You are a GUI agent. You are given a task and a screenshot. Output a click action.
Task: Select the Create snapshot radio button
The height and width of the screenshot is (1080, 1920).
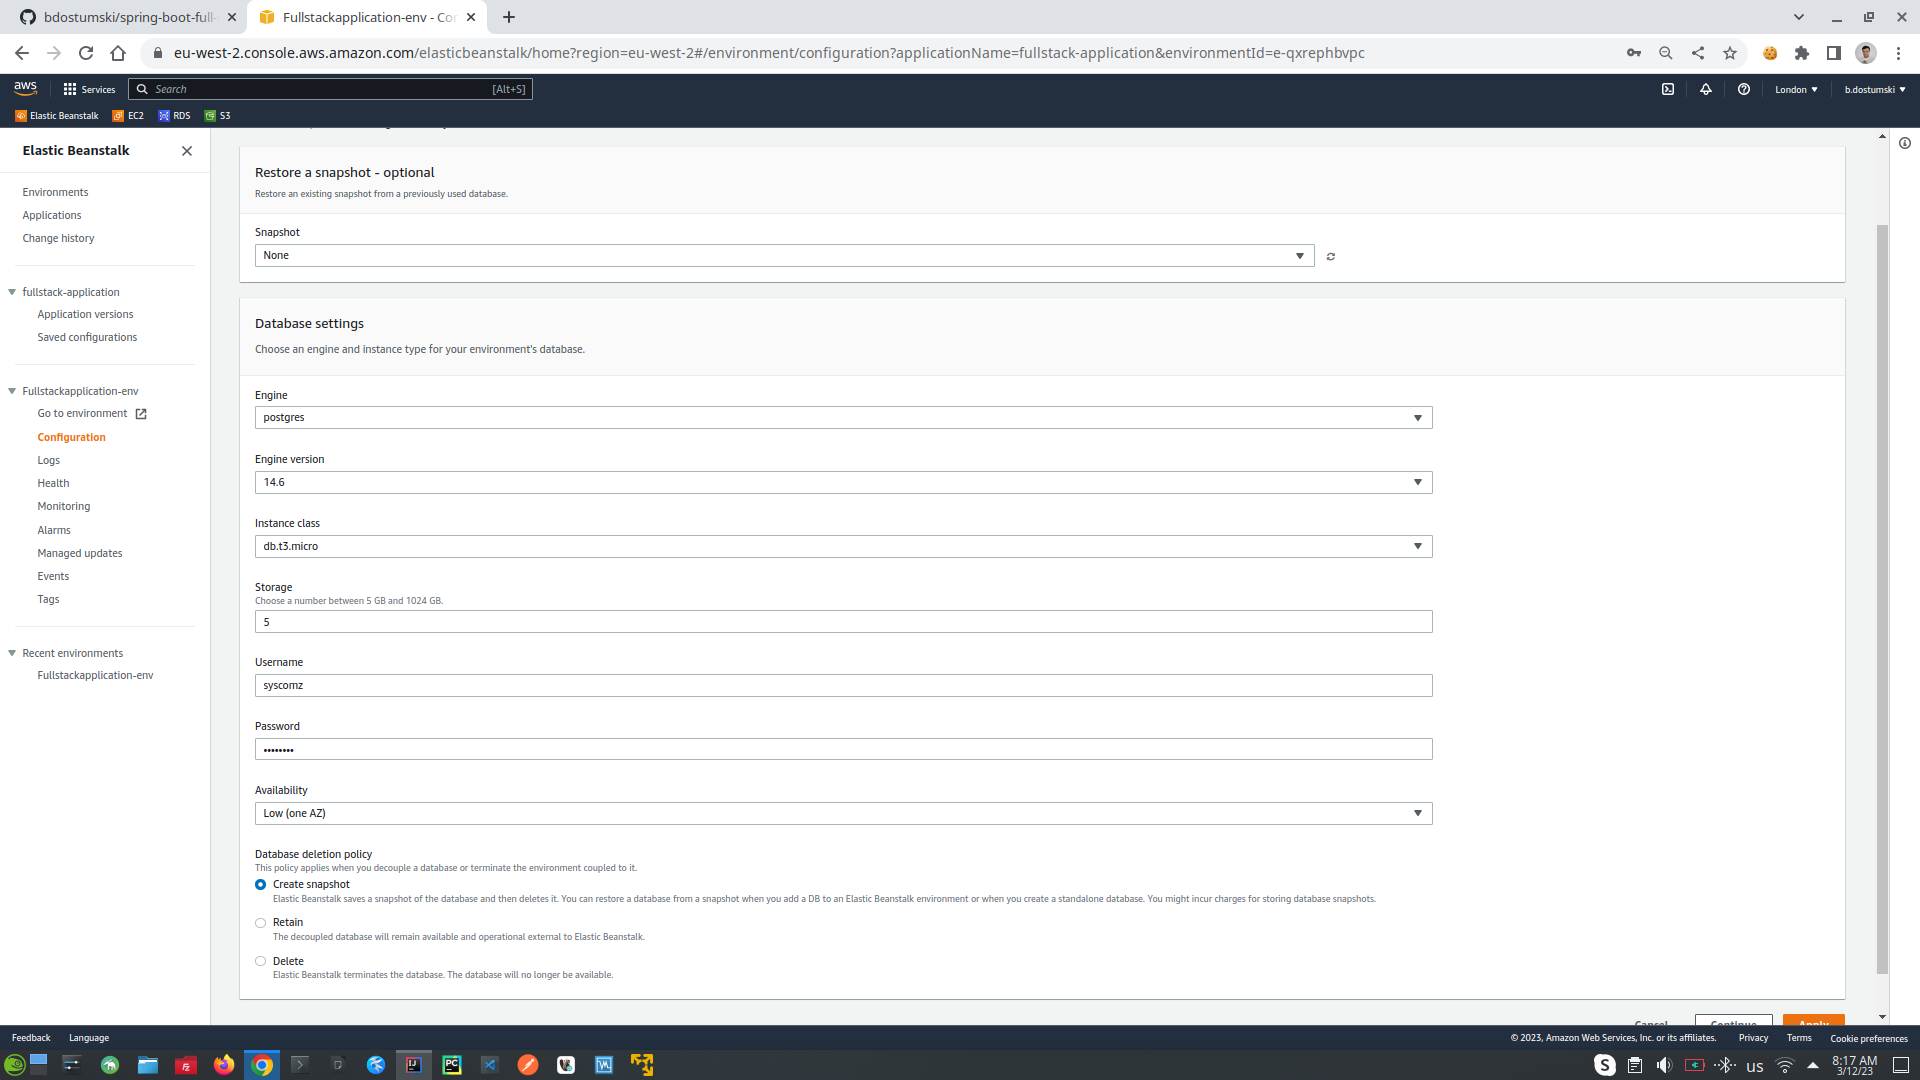pos(261,885)
